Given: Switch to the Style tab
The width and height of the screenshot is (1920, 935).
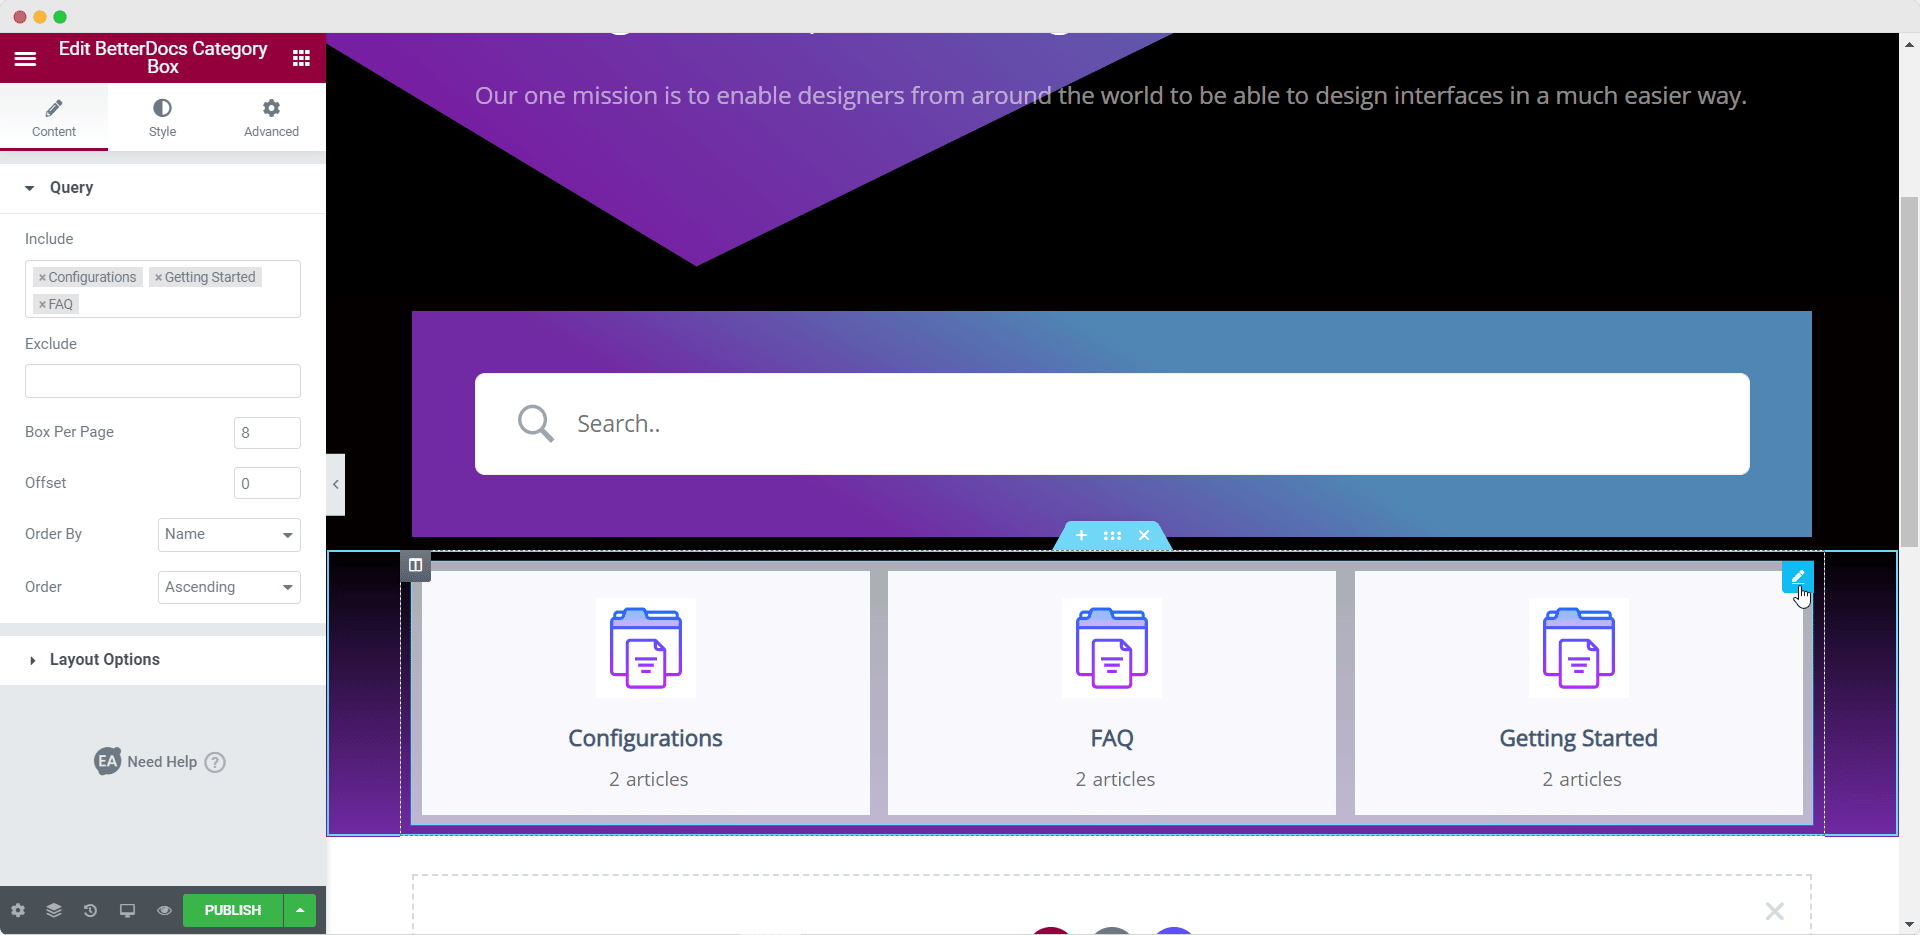Looking at the screenshot, I should point(162,117).
